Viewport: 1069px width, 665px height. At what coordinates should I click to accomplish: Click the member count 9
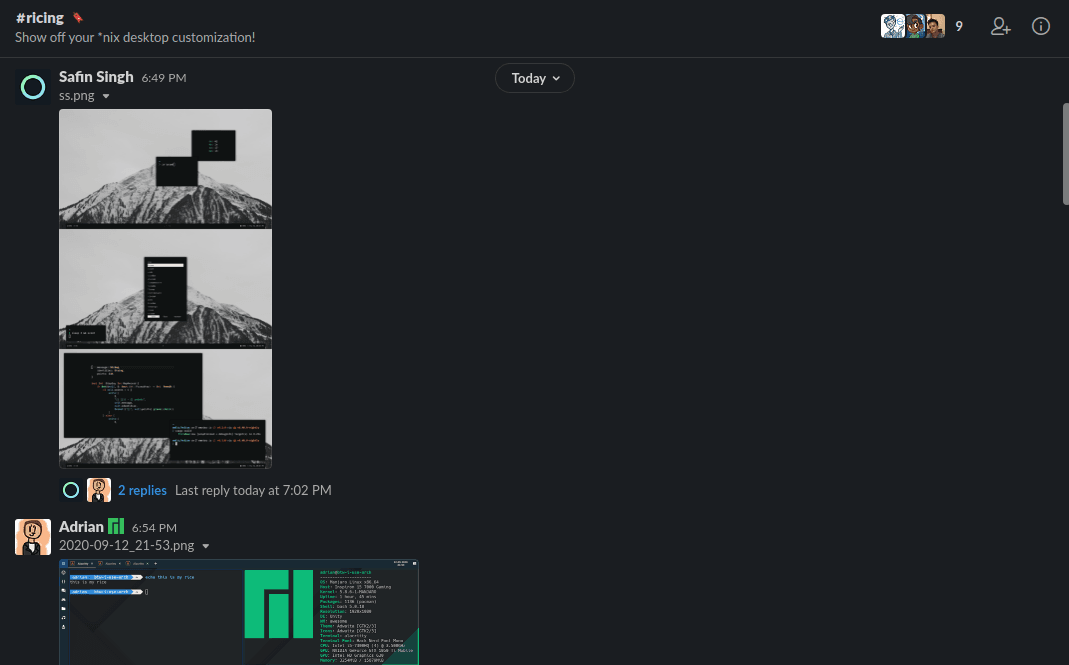tap(959, 27)
